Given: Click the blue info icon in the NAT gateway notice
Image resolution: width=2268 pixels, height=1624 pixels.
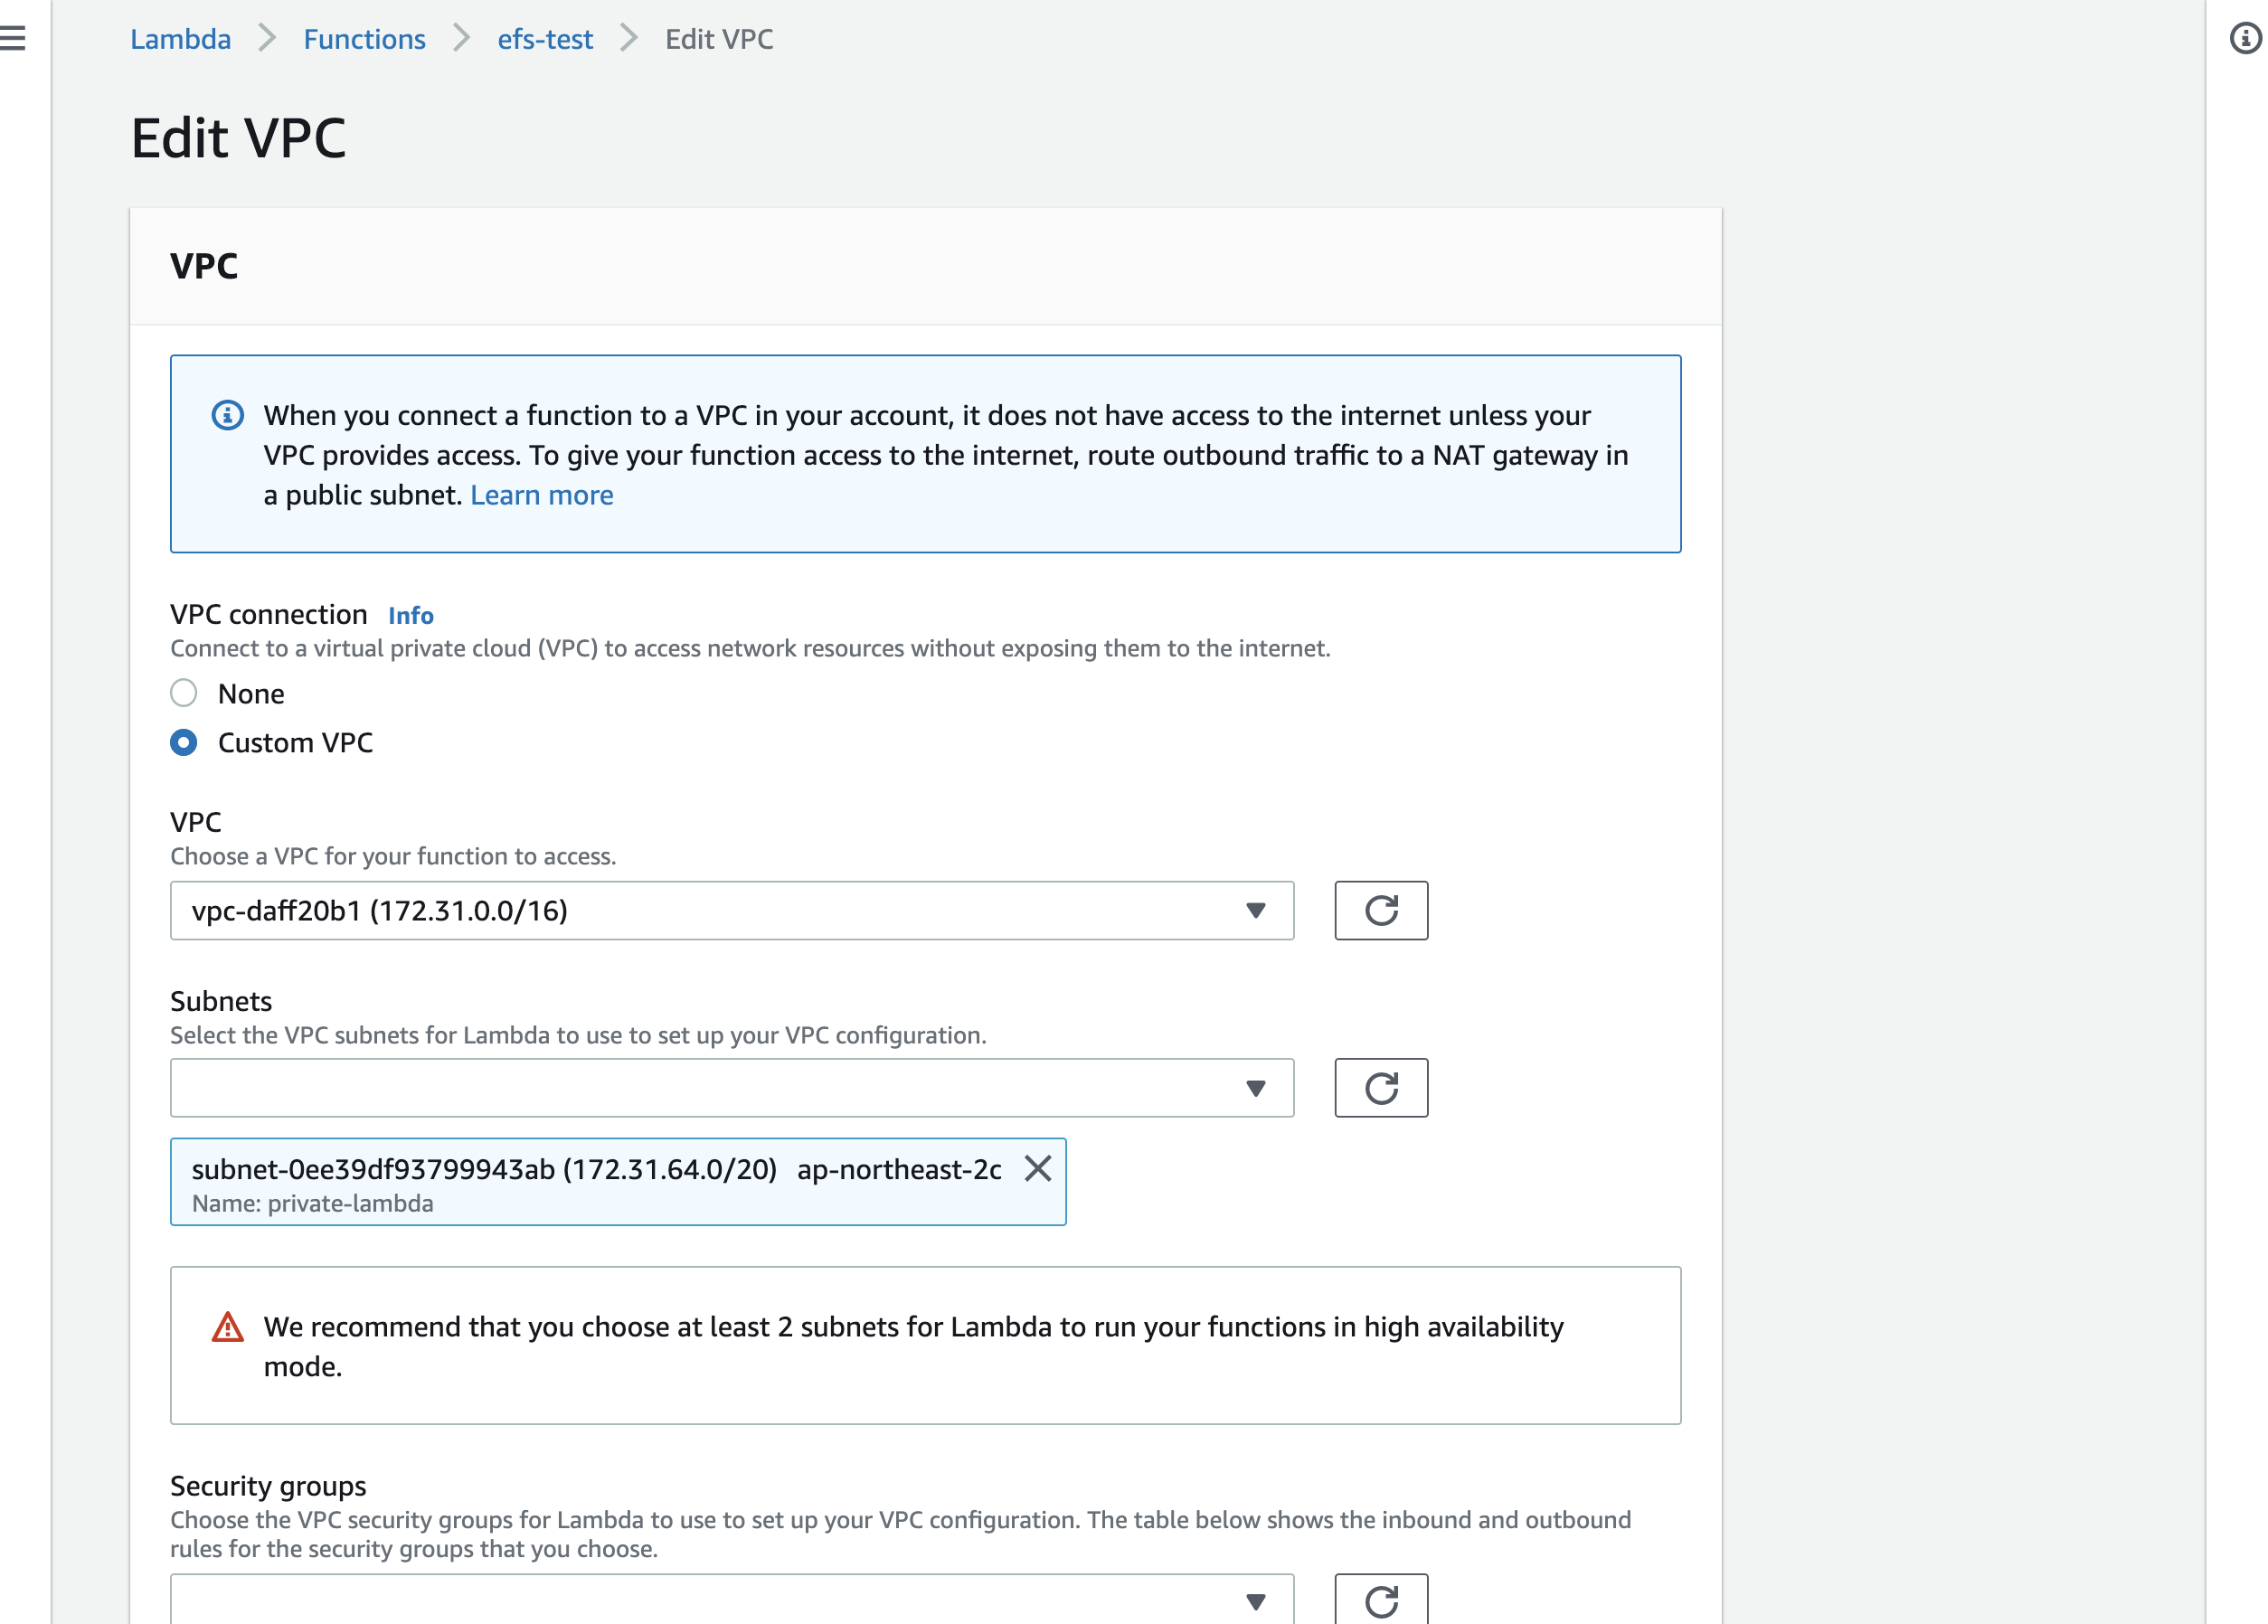Looking at the screenshot, I should click(227, 415).
